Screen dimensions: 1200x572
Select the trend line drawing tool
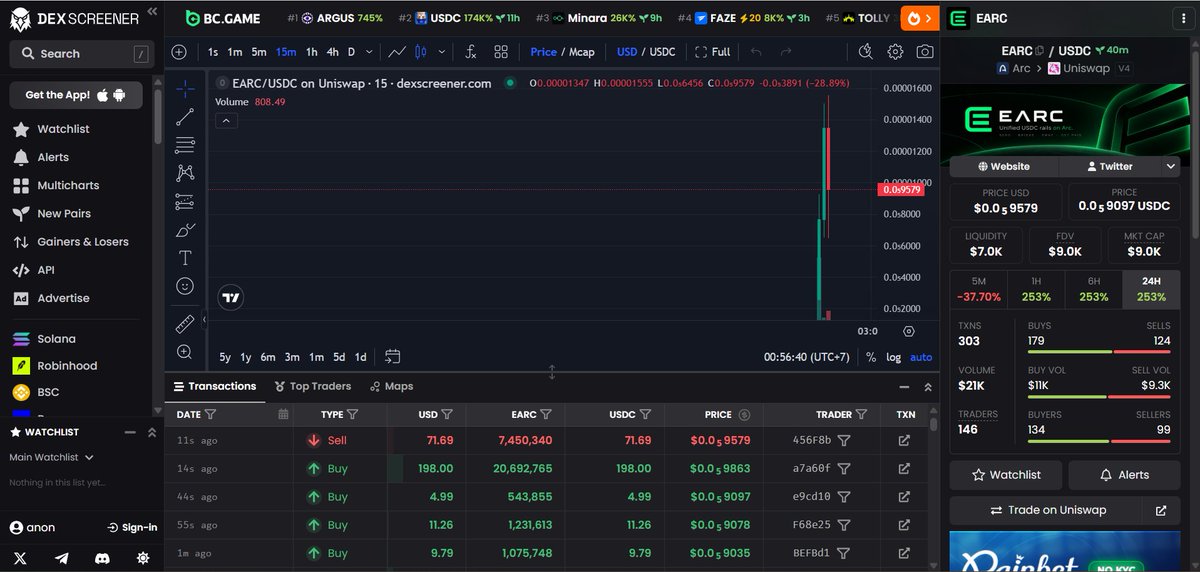pos(185,117)
